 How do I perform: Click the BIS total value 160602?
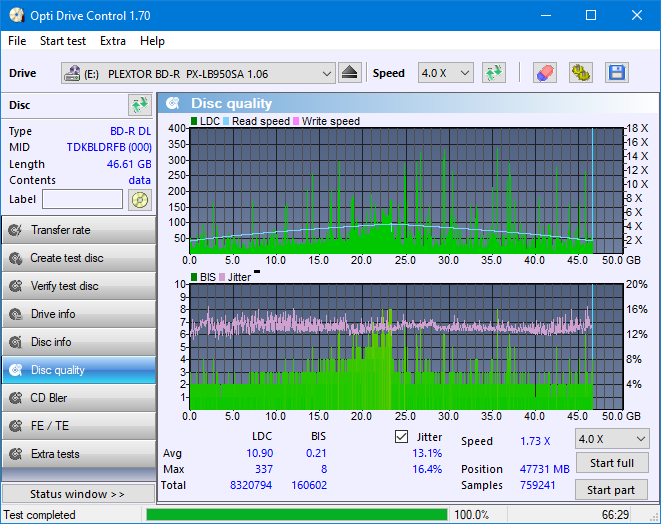[x=309, y=485]
